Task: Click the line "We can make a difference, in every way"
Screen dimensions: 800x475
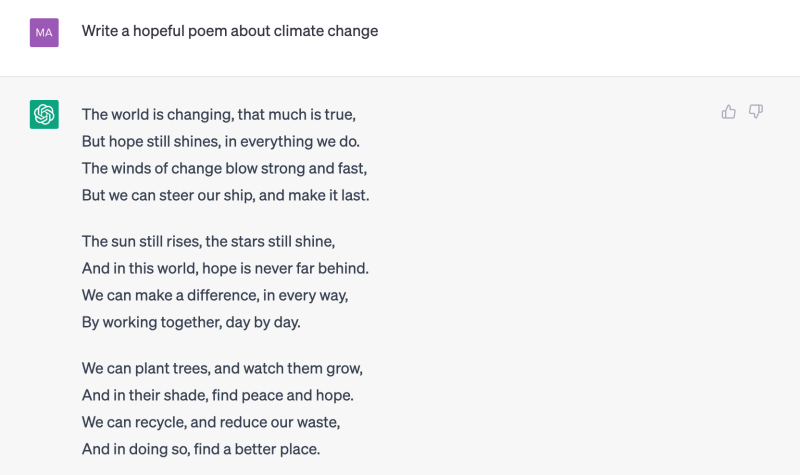Action: pyautogui.click(x=215, y=295)
